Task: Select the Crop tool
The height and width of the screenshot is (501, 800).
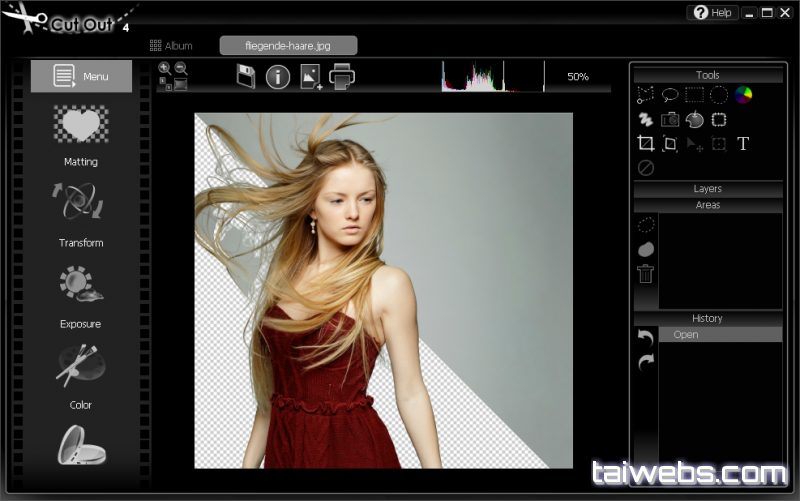Action: 646,144
